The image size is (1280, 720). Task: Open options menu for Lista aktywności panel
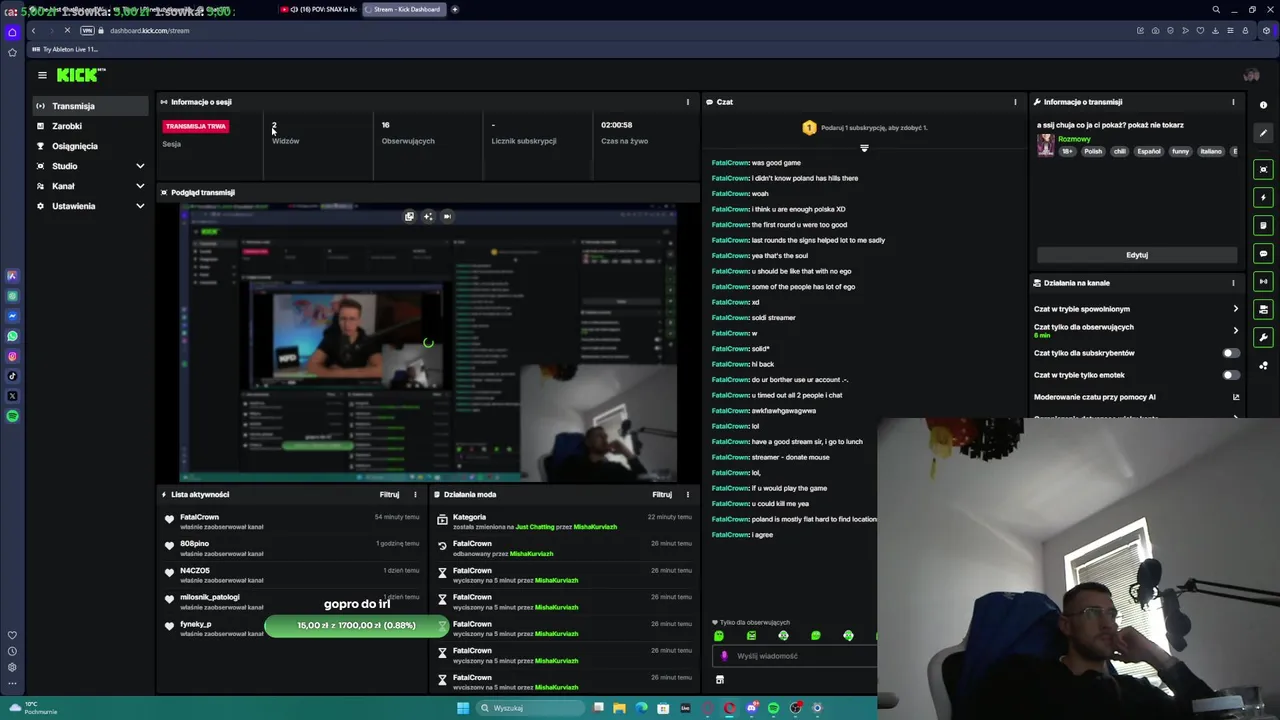pyautogui.click(x=415, y=494)
